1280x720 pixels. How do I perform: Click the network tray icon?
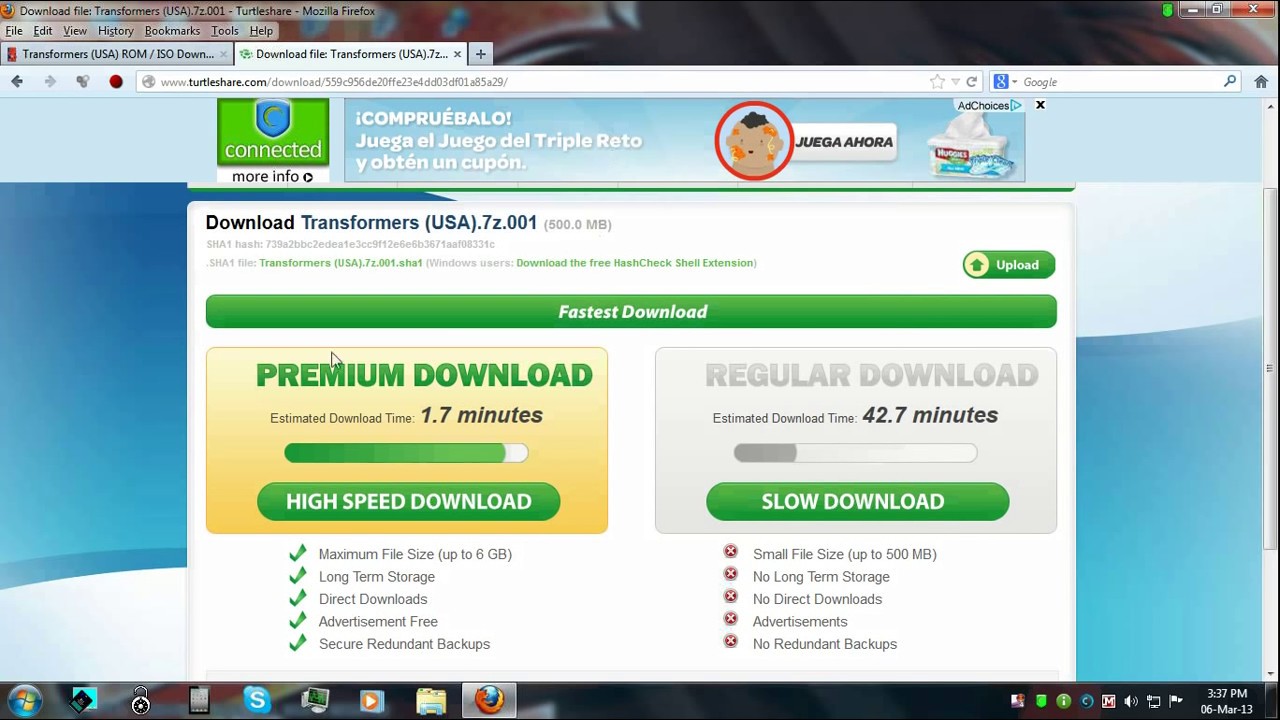point(1153,702)
